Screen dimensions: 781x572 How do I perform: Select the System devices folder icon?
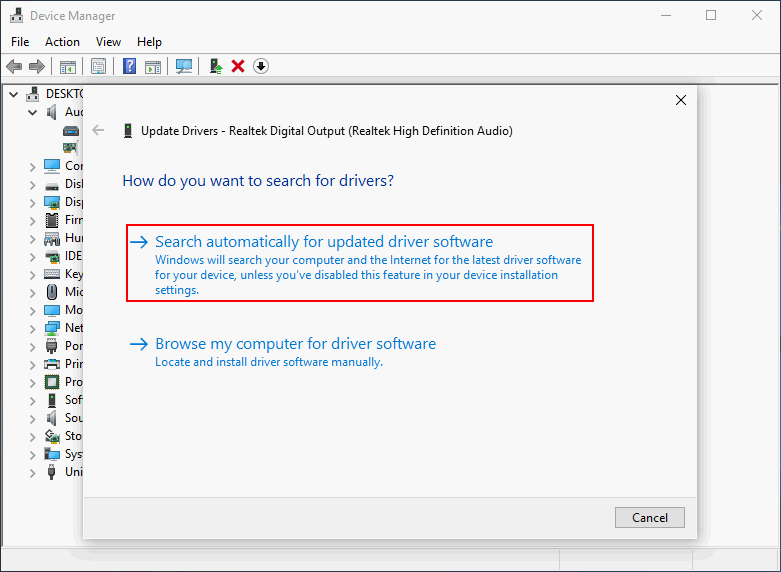point(52,454)
